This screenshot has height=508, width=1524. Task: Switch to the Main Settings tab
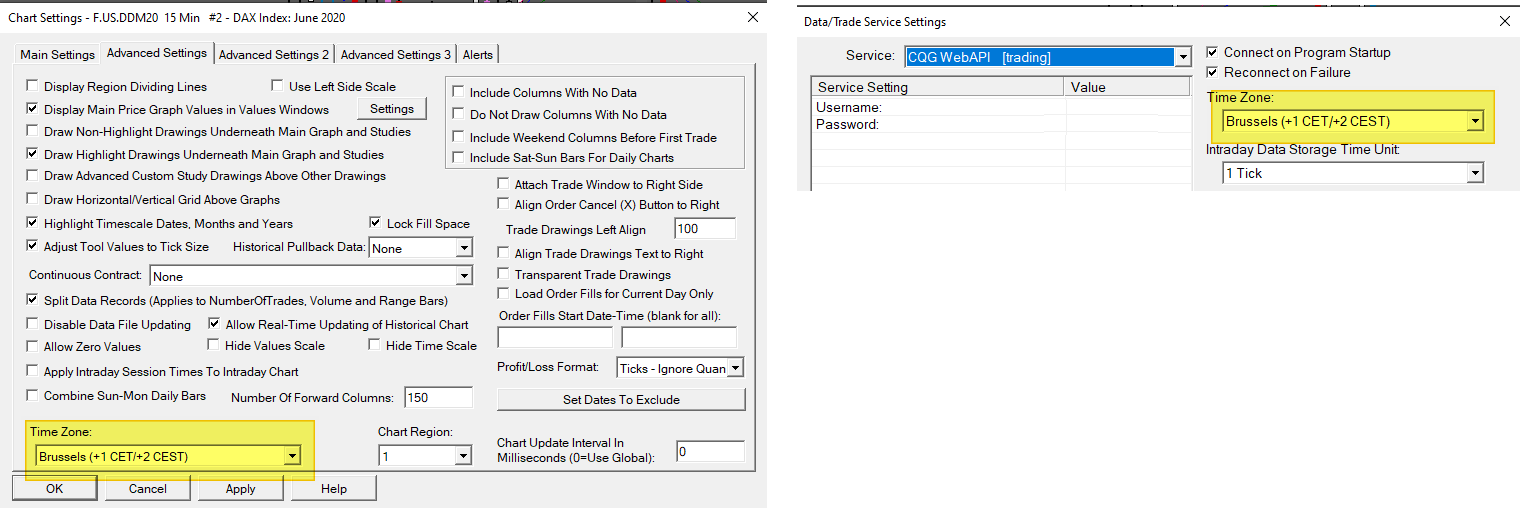click(x=58, y=55)
